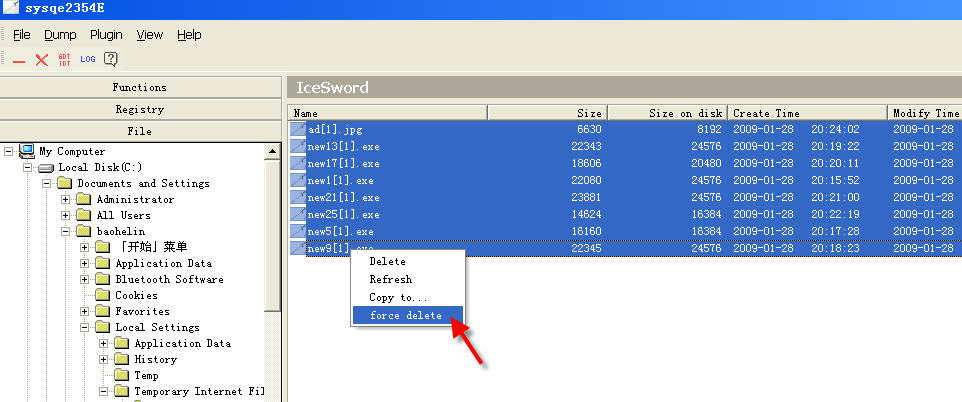Click the file icon of new5[1].exe
Image resolution: width=962 pixels, height=402 pixels.
pos(298,231)
